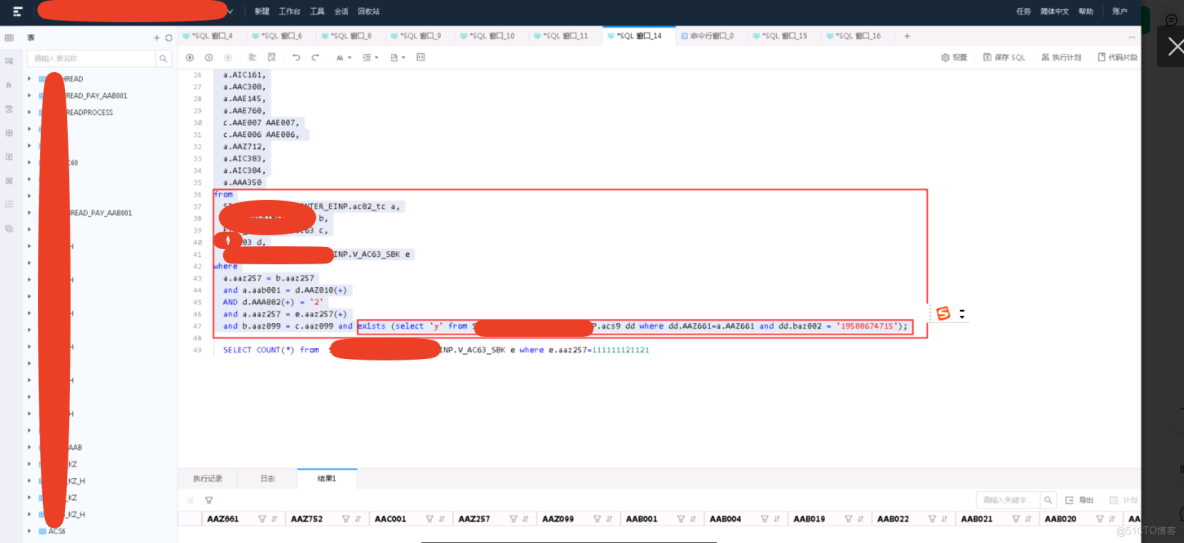Expand the connection selector dropdown arrow
1184x543 pixels.
[230, 11]
